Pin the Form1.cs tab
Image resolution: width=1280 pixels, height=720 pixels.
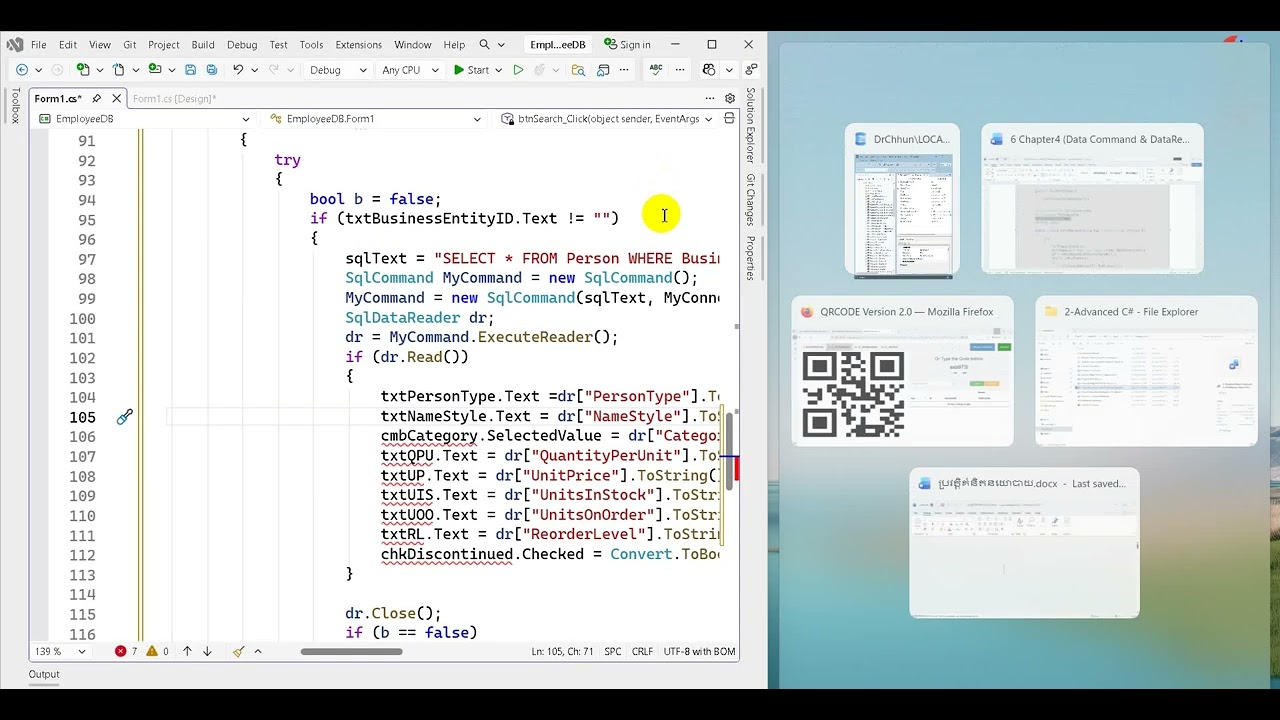[96, 98]
